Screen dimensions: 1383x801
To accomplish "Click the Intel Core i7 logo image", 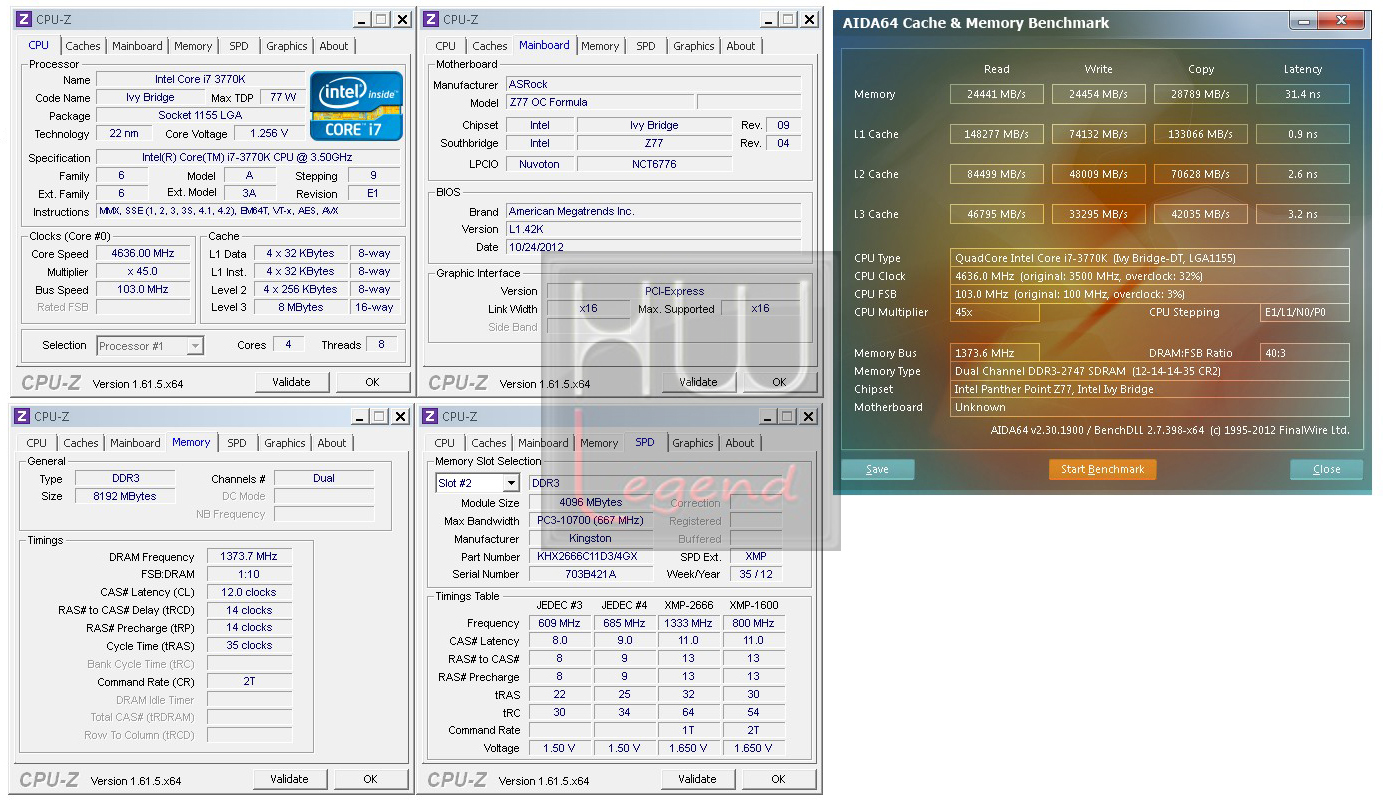I will pyautogui.click(x=357, y=105).
